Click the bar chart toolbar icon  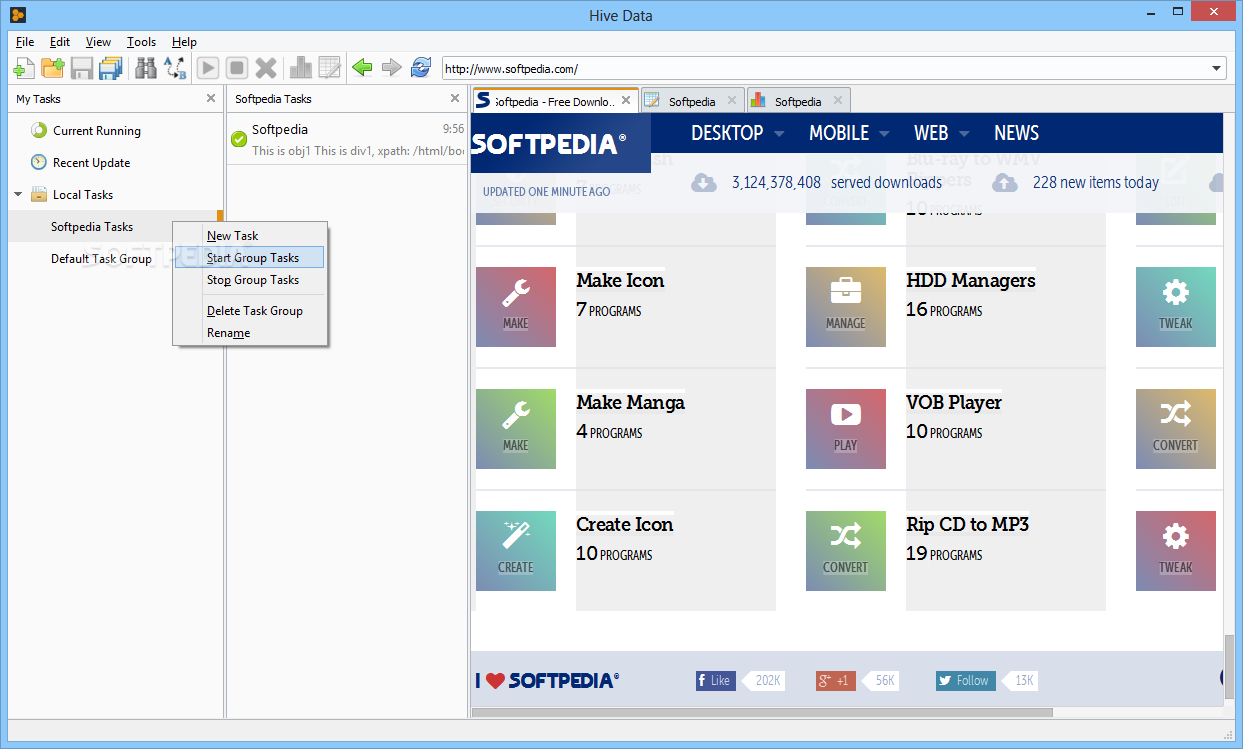tap(300, 68)
